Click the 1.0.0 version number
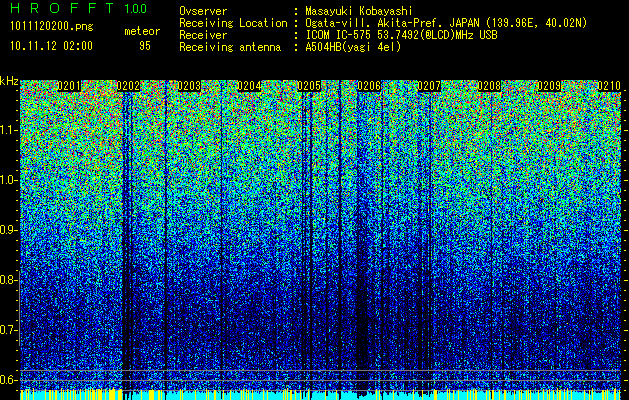Viewport: 629px width, 400px height. [136, 8]
